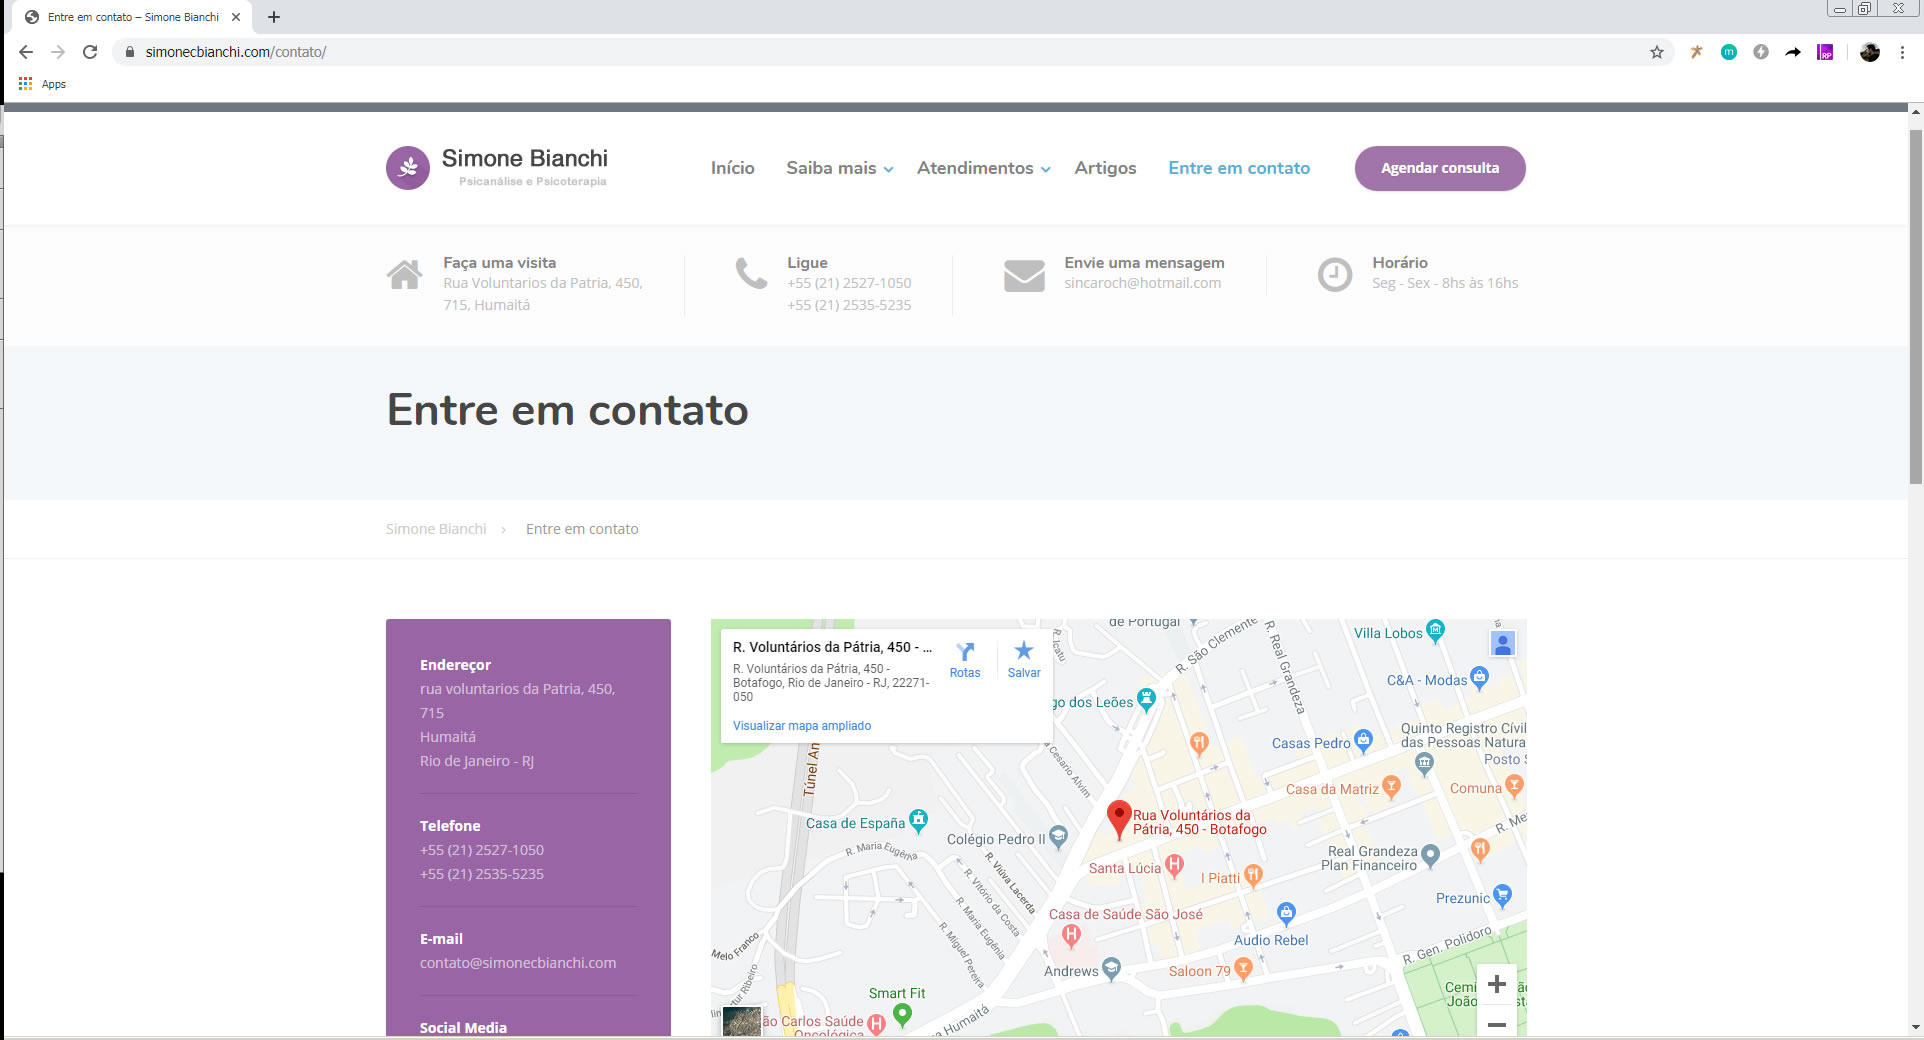Close the Entre em contato tab
The height and width of the screenshot is (1040, 1924).
click(236, 17)
